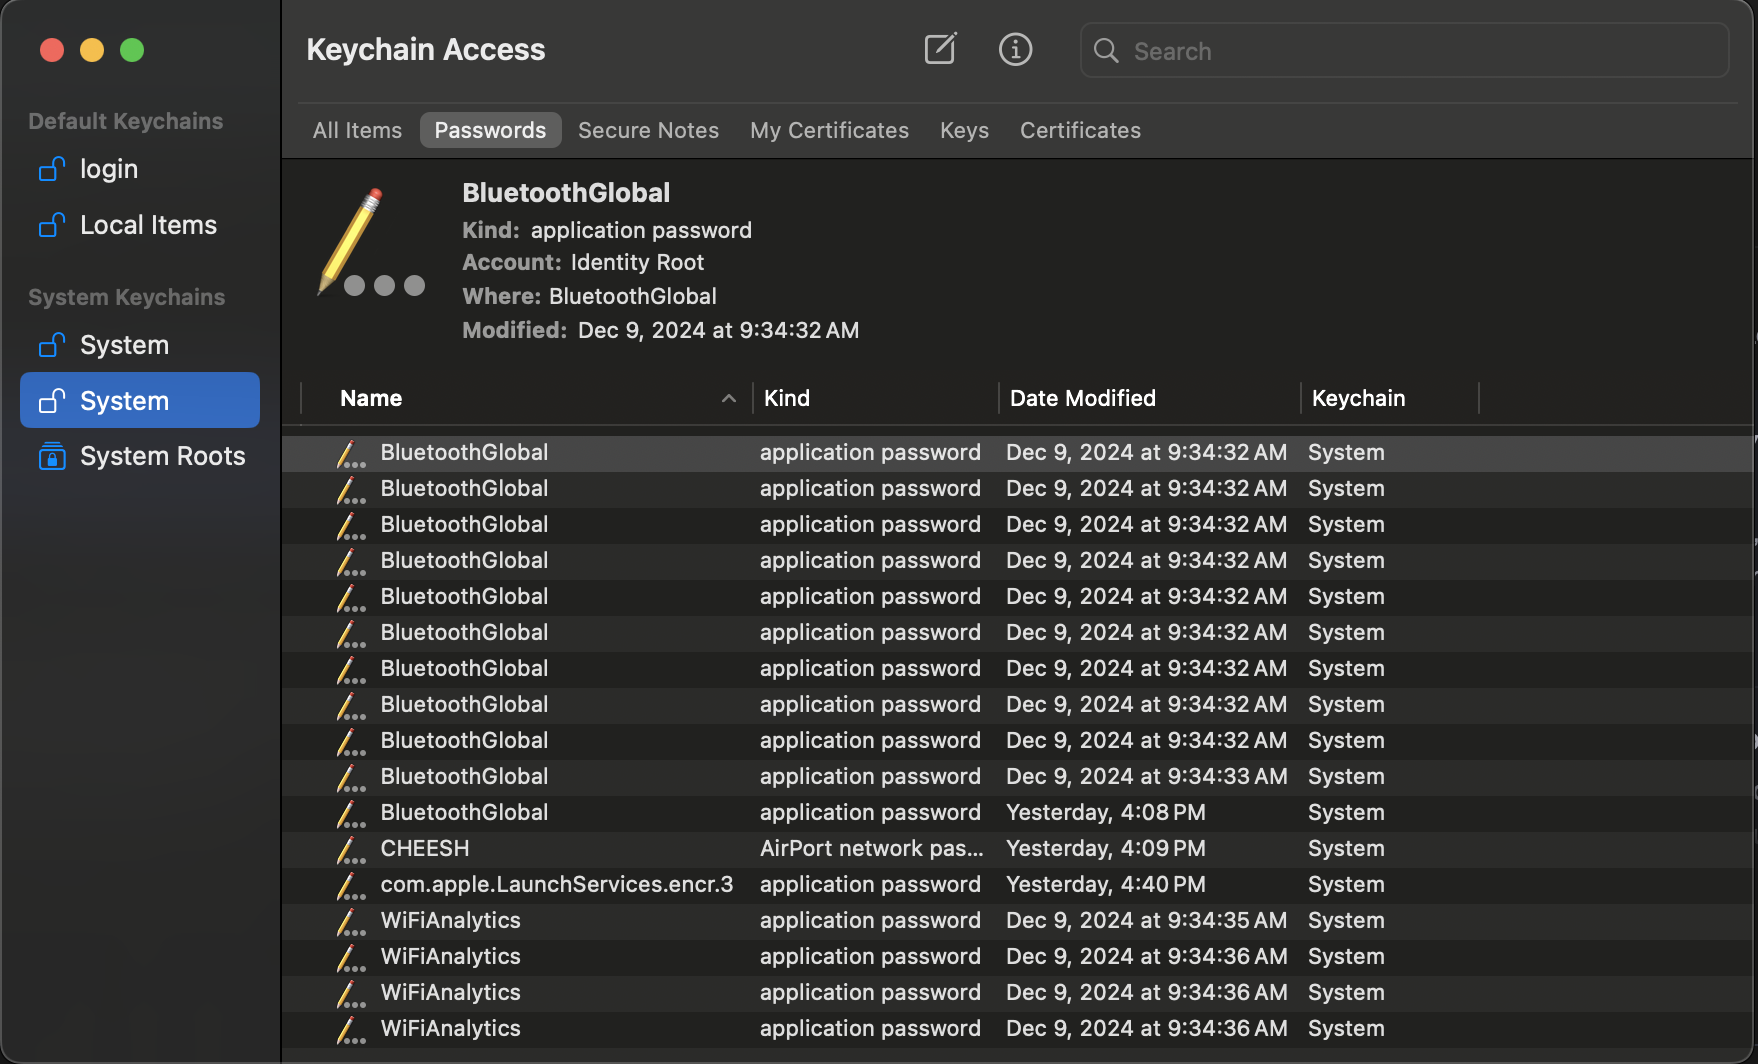Image resolution: width=1758 pixels, height=1064 pixels.
Task: Lock the Local Items keychain padlock
Action: coord(51,225)
